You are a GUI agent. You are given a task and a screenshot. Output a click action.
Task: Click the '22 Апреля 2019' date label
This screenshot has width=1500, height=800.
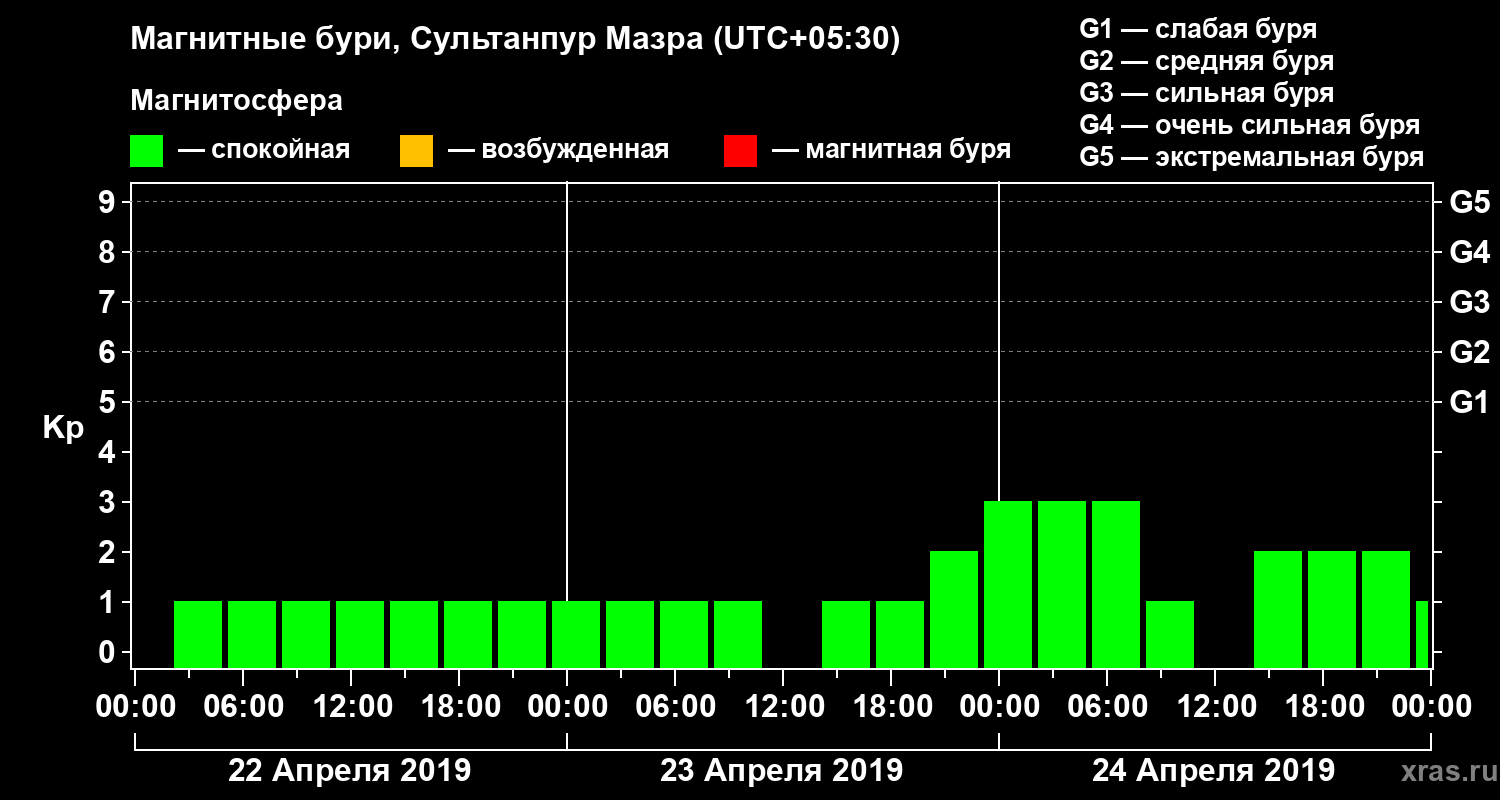point(350,771)
